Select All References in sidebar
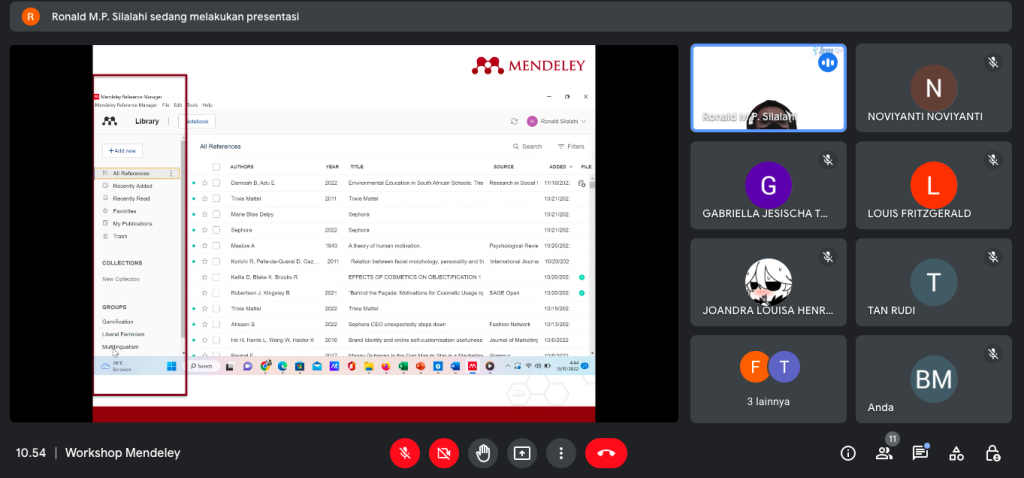 138,174
